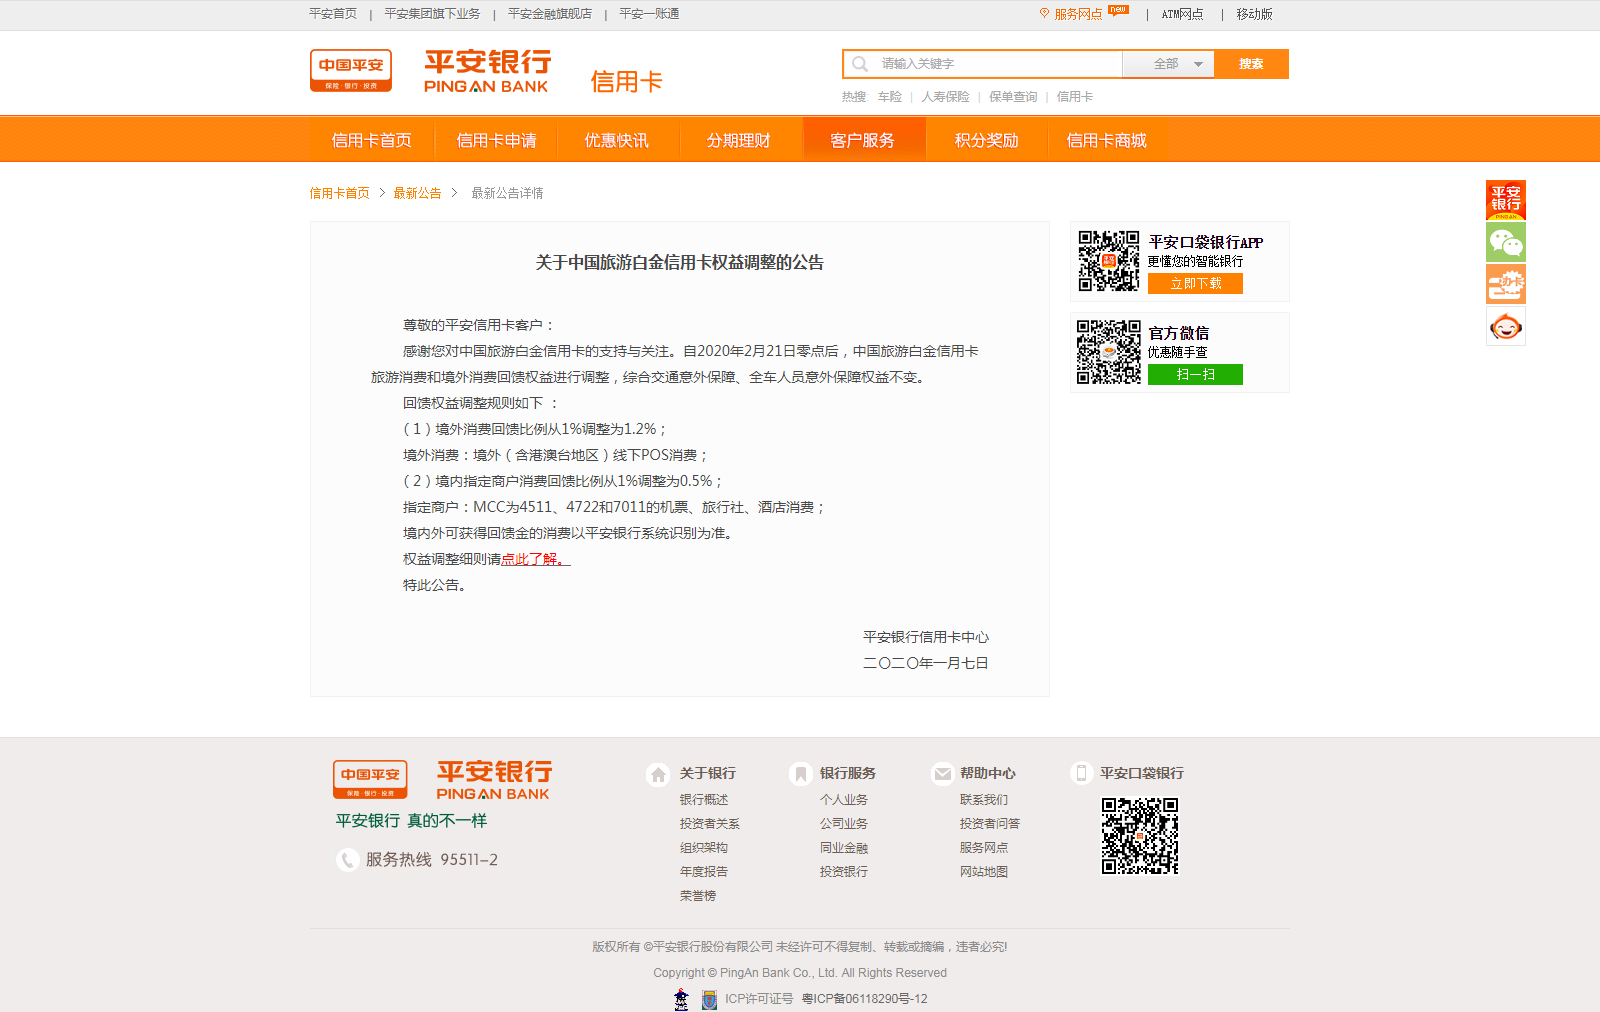Click breadcrumb 最新公告
Image resolution: width=1600 pixels, height=1012 pixels.
point(417,193)
